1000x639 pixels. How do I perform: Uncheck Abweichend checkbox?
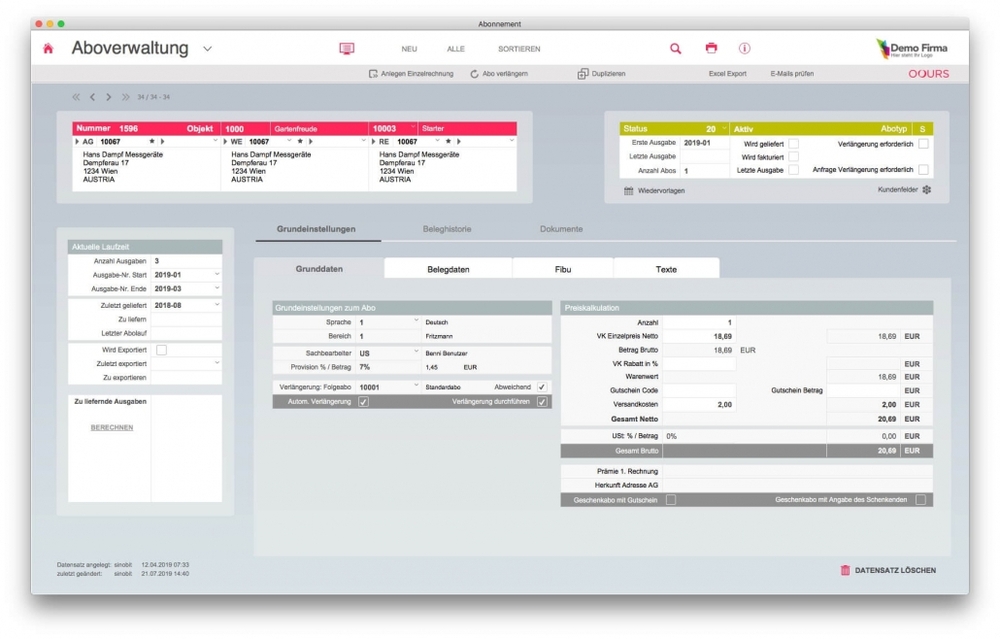pos(541,387)
